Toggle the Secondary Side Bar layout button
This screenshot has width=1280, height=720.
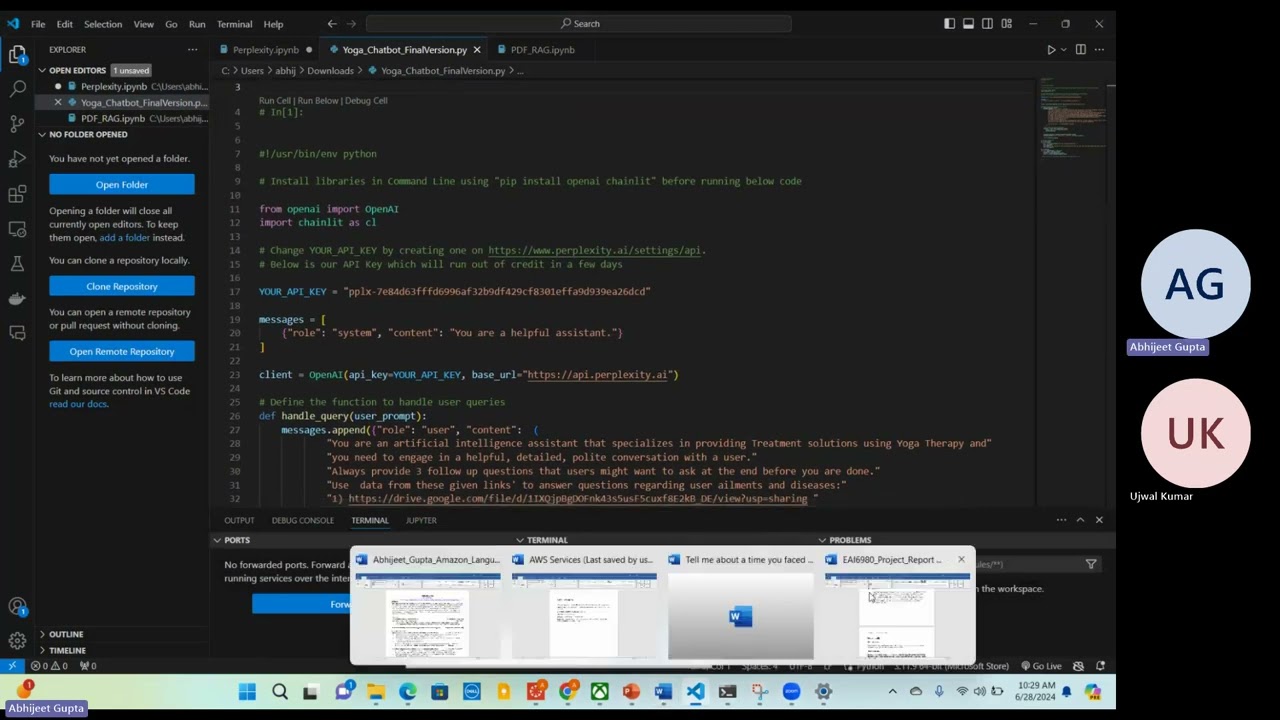click(987, 23)
